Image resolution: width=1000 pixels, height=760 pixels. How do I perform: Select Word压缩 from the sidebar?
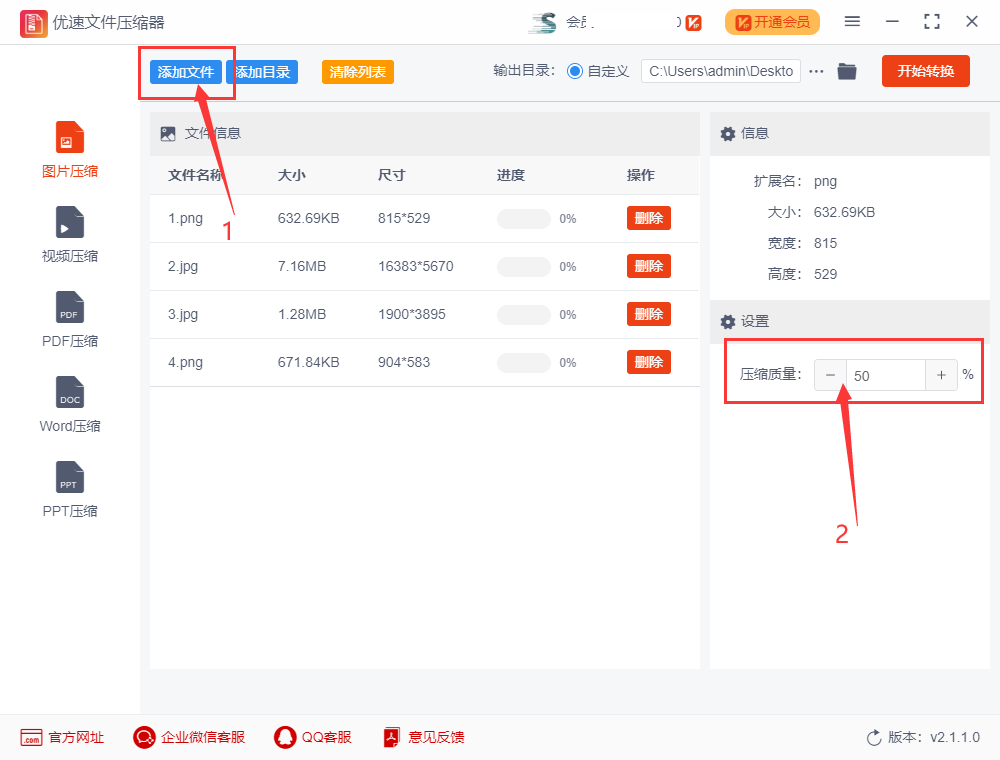click(x=69, y=405)
